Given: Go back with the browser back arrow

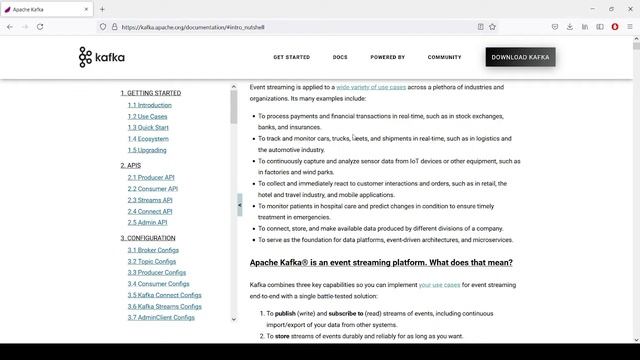Looking at the screenshot, I should [x=10, y=27].
